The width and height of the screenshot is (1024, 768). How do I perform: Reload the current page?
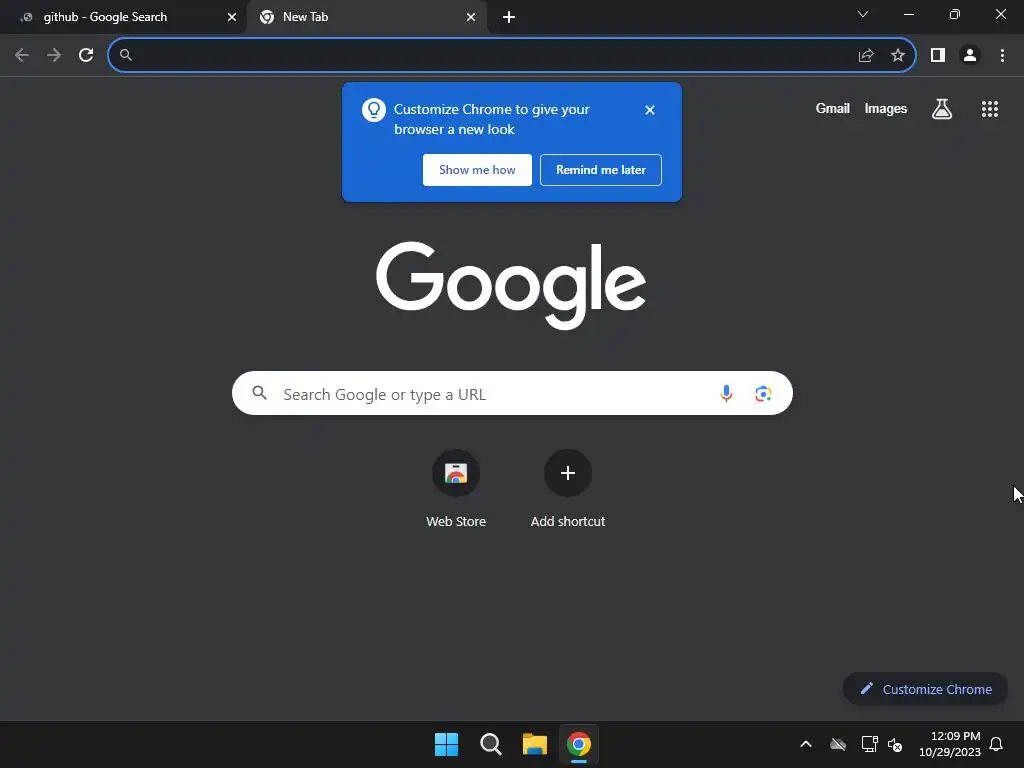click(x=86, y=56)
